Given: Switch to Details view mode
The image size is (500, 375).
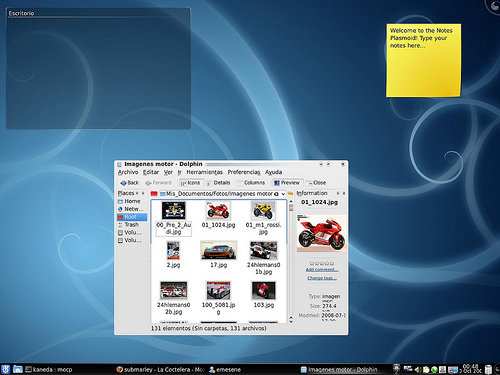Looking at the screenshot, I should [218, 183].
